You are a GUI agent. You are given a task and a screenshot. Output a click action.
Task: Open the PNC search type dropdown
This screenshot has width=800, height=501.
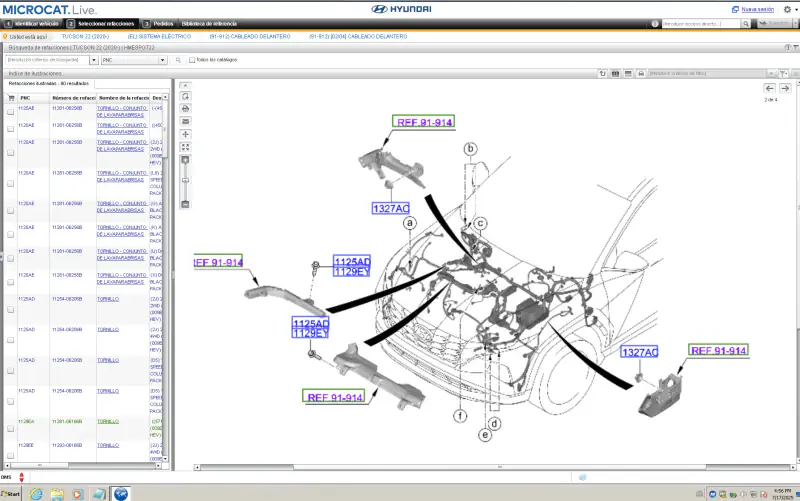coord(134,60)
